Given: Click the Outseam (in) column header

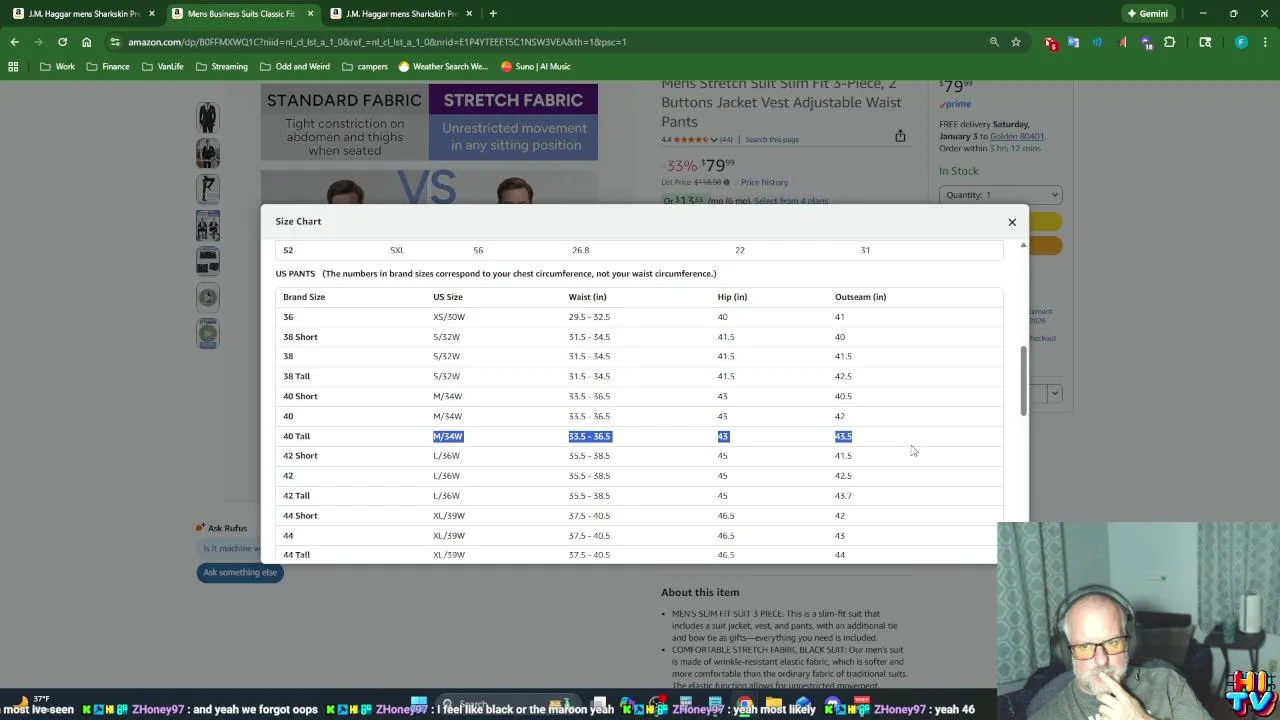Looking at the screenshot, I should (860, 297).
